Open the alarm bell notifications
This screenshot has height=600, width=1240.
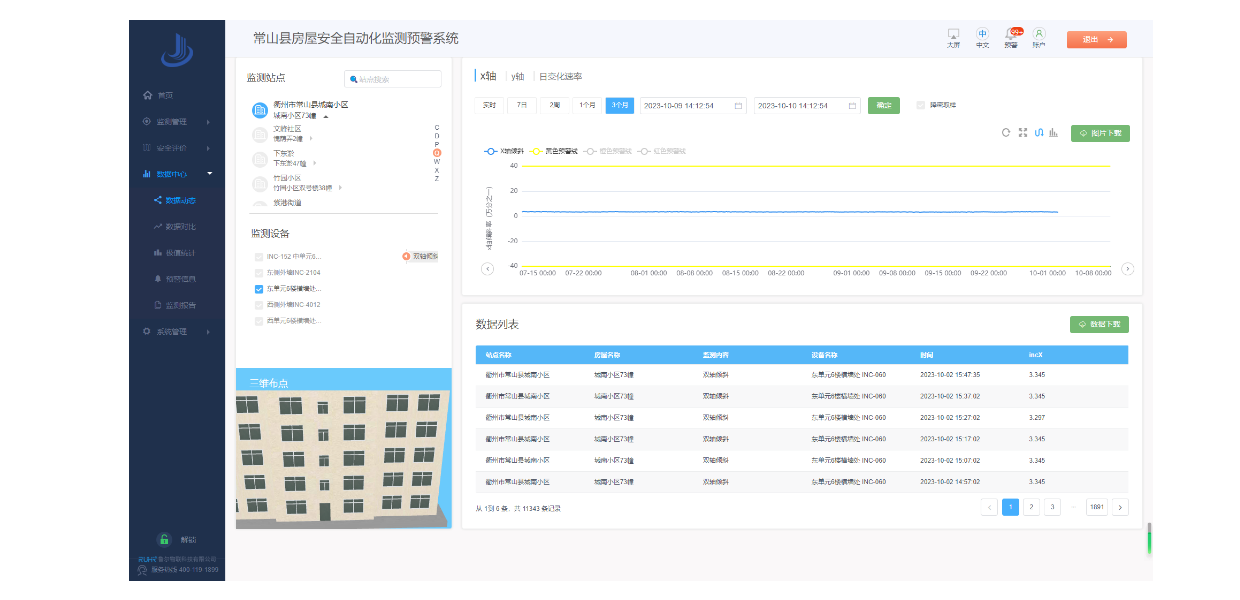[x=1011, y=36]
